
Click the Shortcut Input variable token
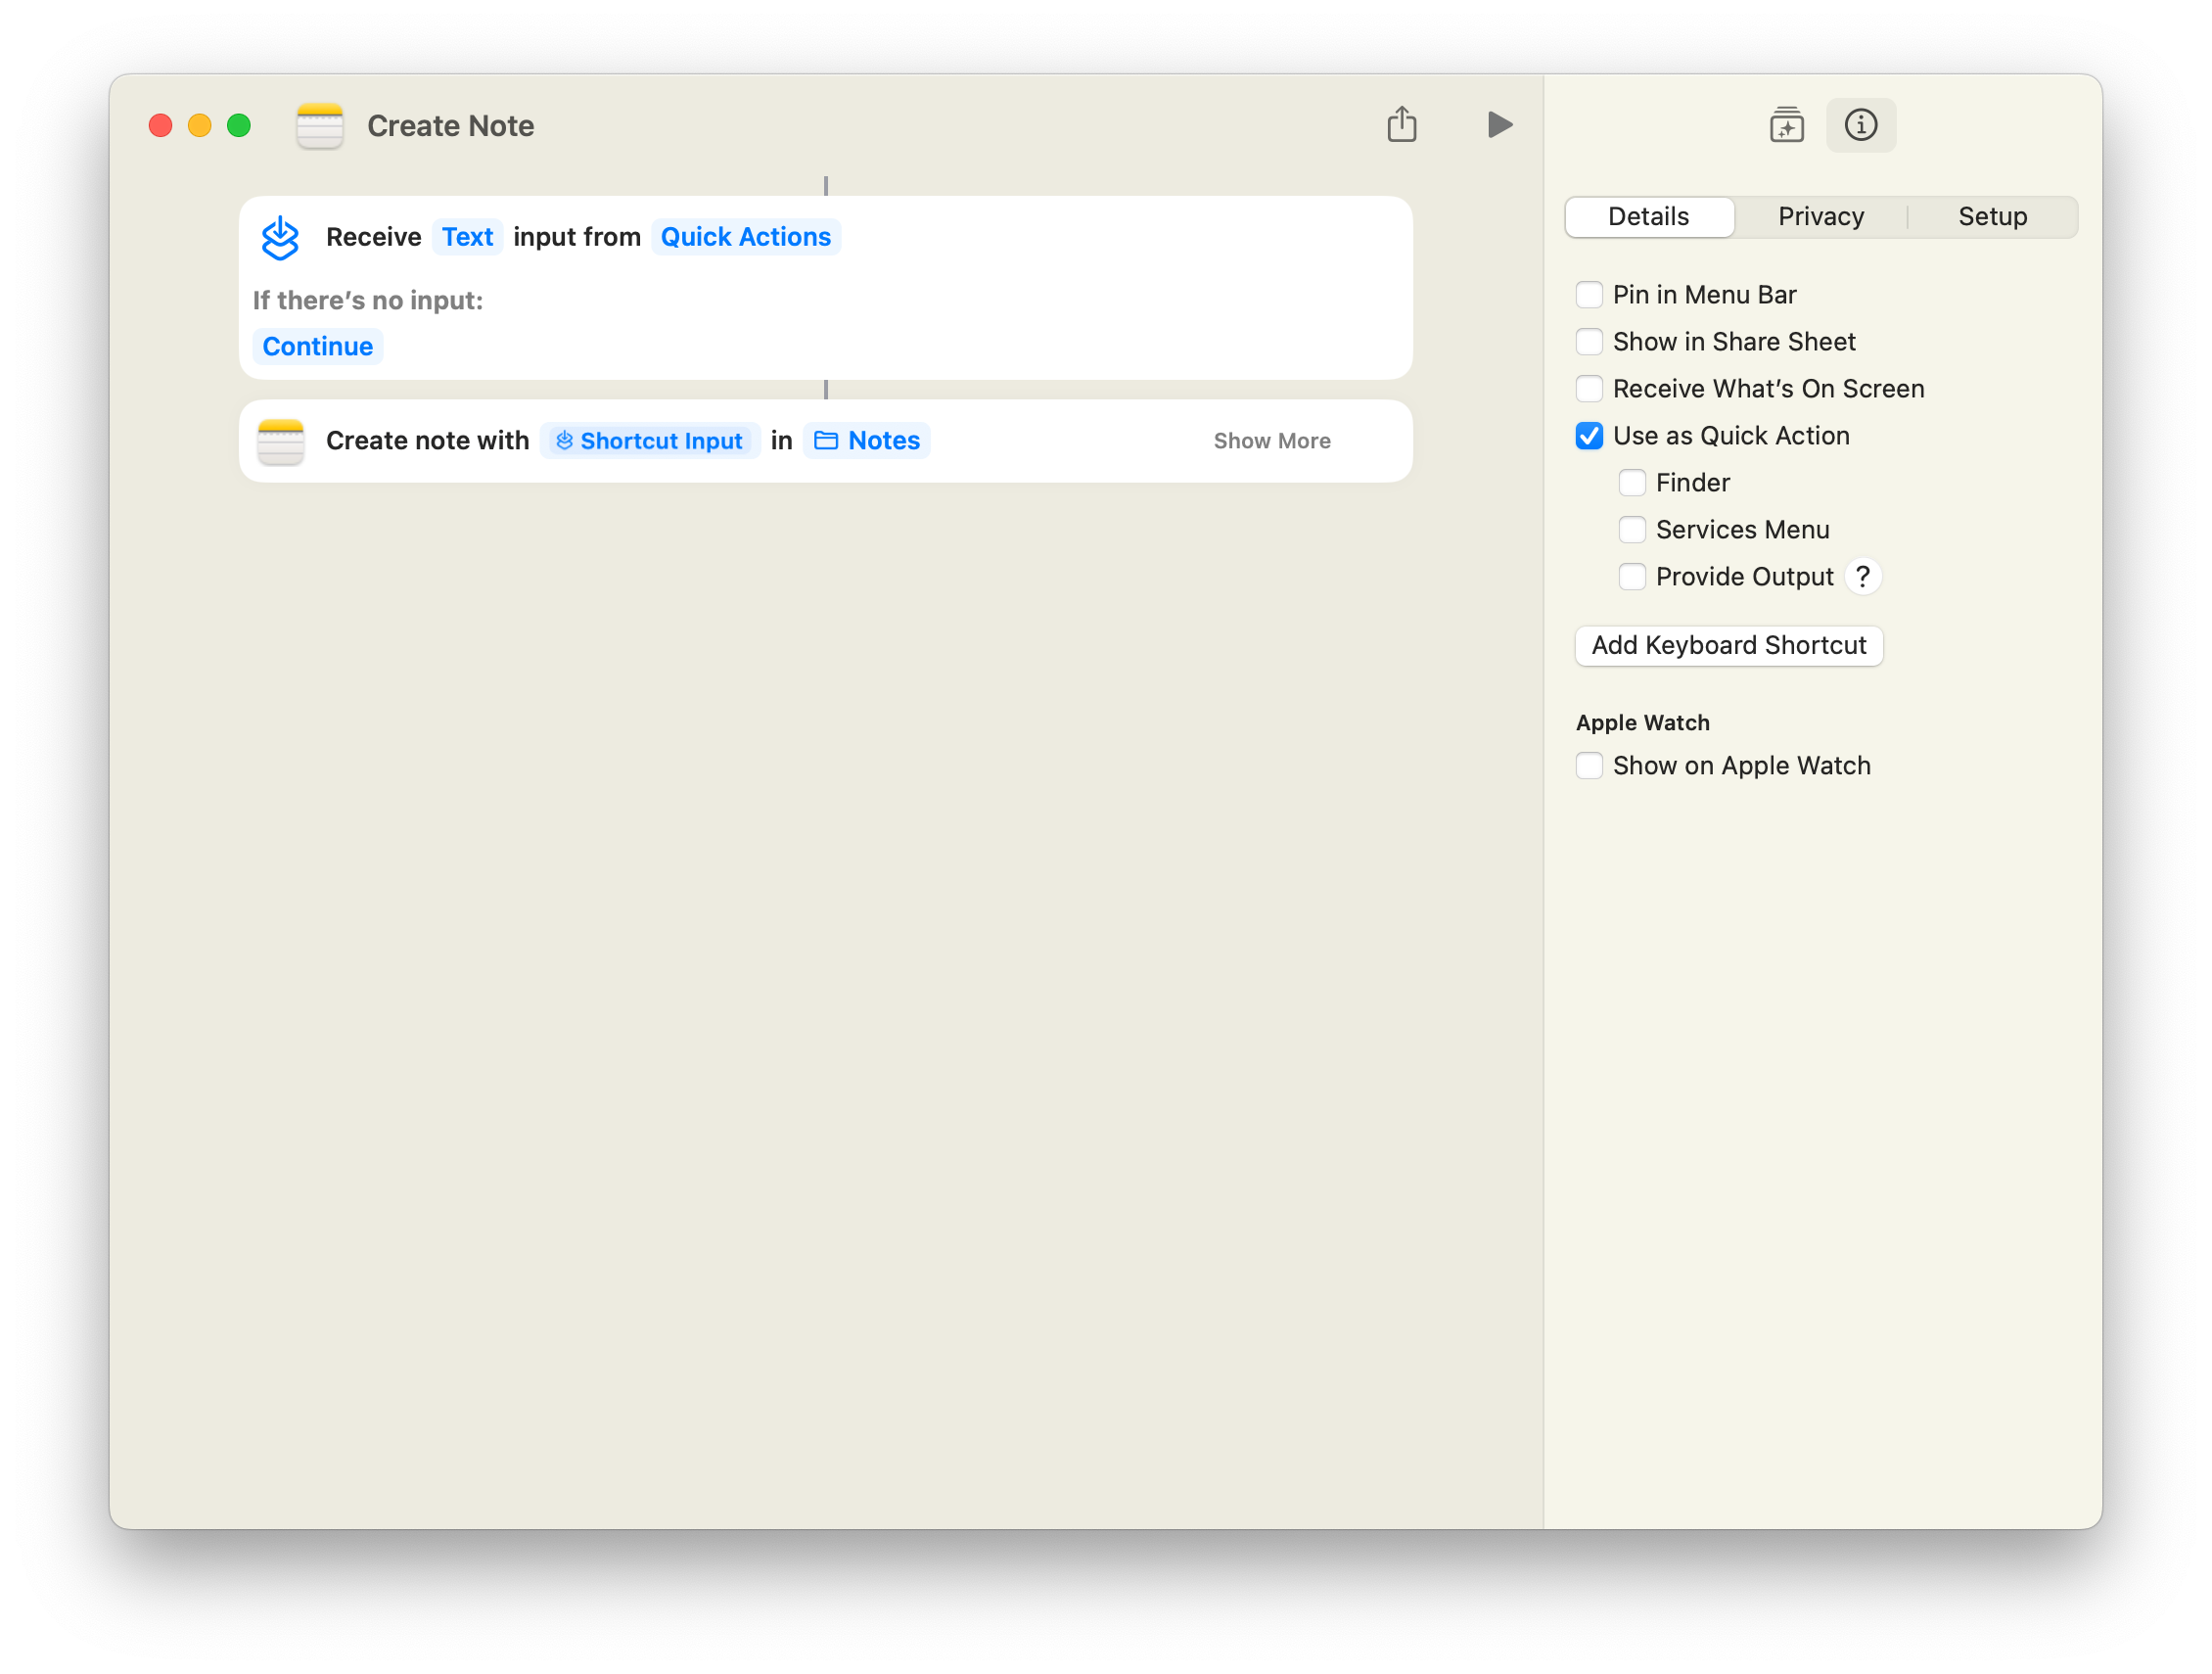click(650, 441)
